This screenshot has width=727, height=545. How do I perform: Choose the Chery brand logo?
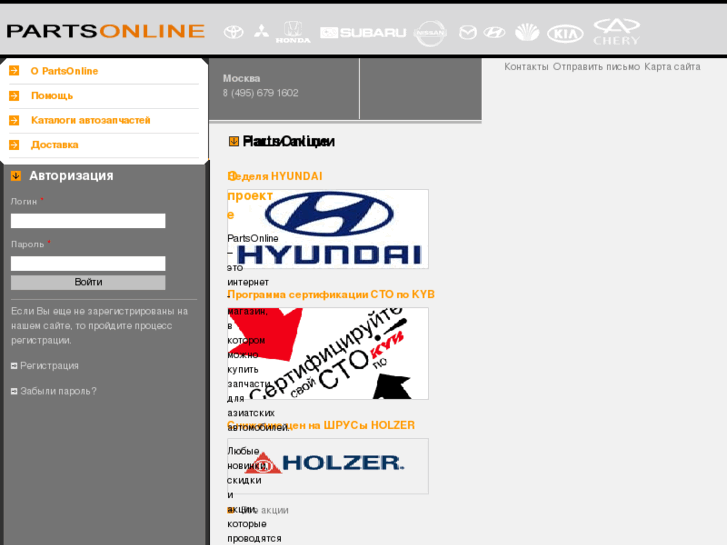pos(617,32)
